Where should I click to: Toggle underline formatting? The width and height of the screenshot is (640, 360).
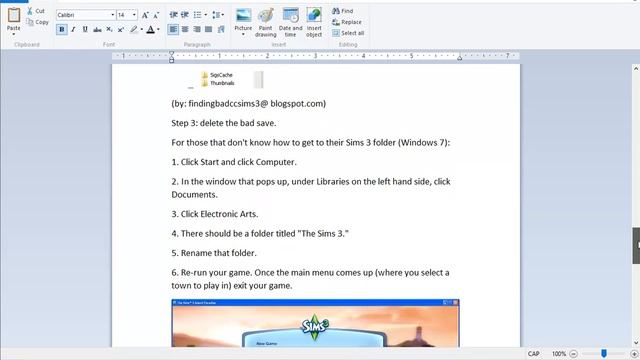(x=85, y=29)
